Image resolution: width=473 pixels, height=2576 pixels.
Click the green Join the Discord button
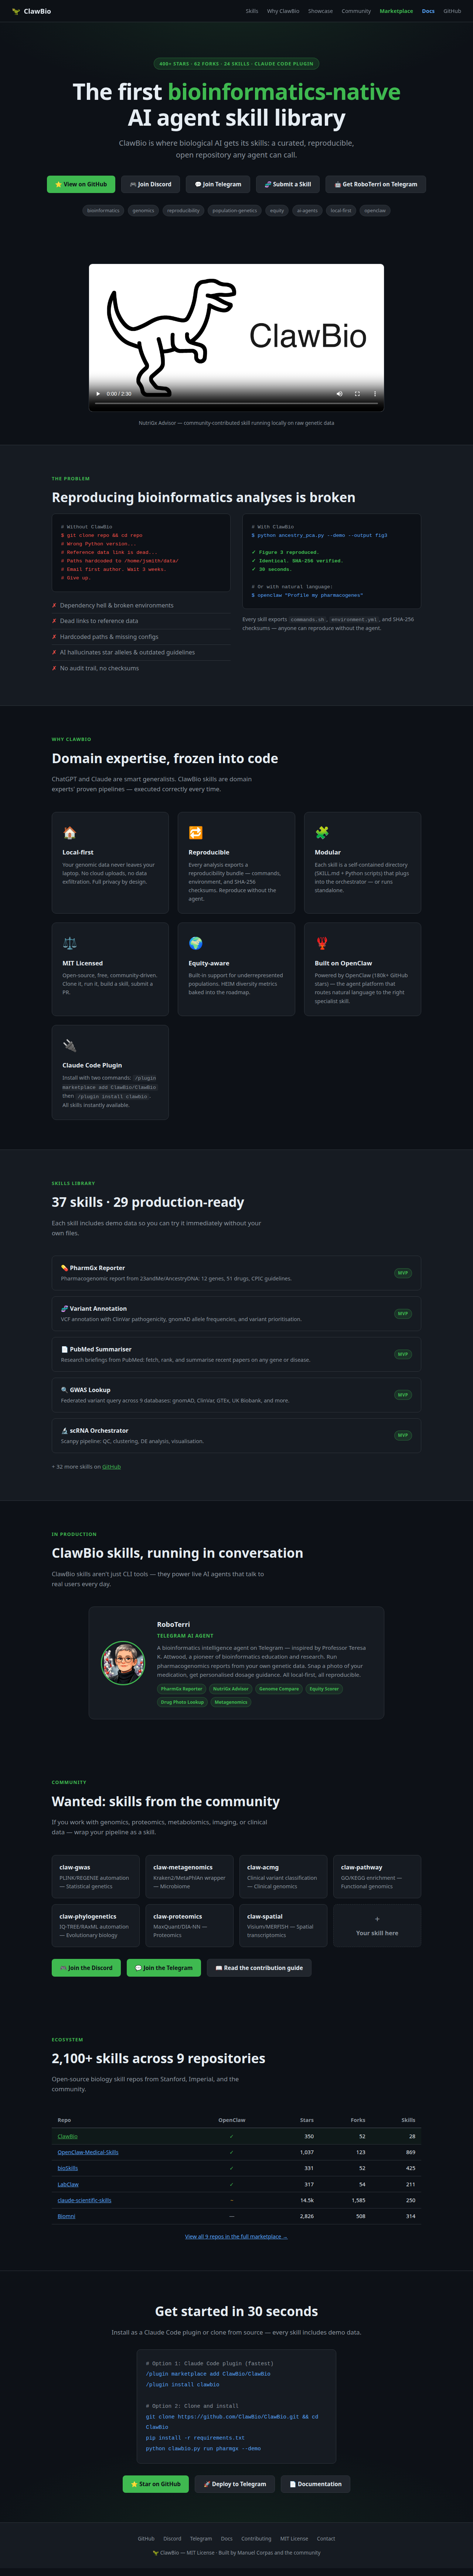click(x=86, y=1968)
